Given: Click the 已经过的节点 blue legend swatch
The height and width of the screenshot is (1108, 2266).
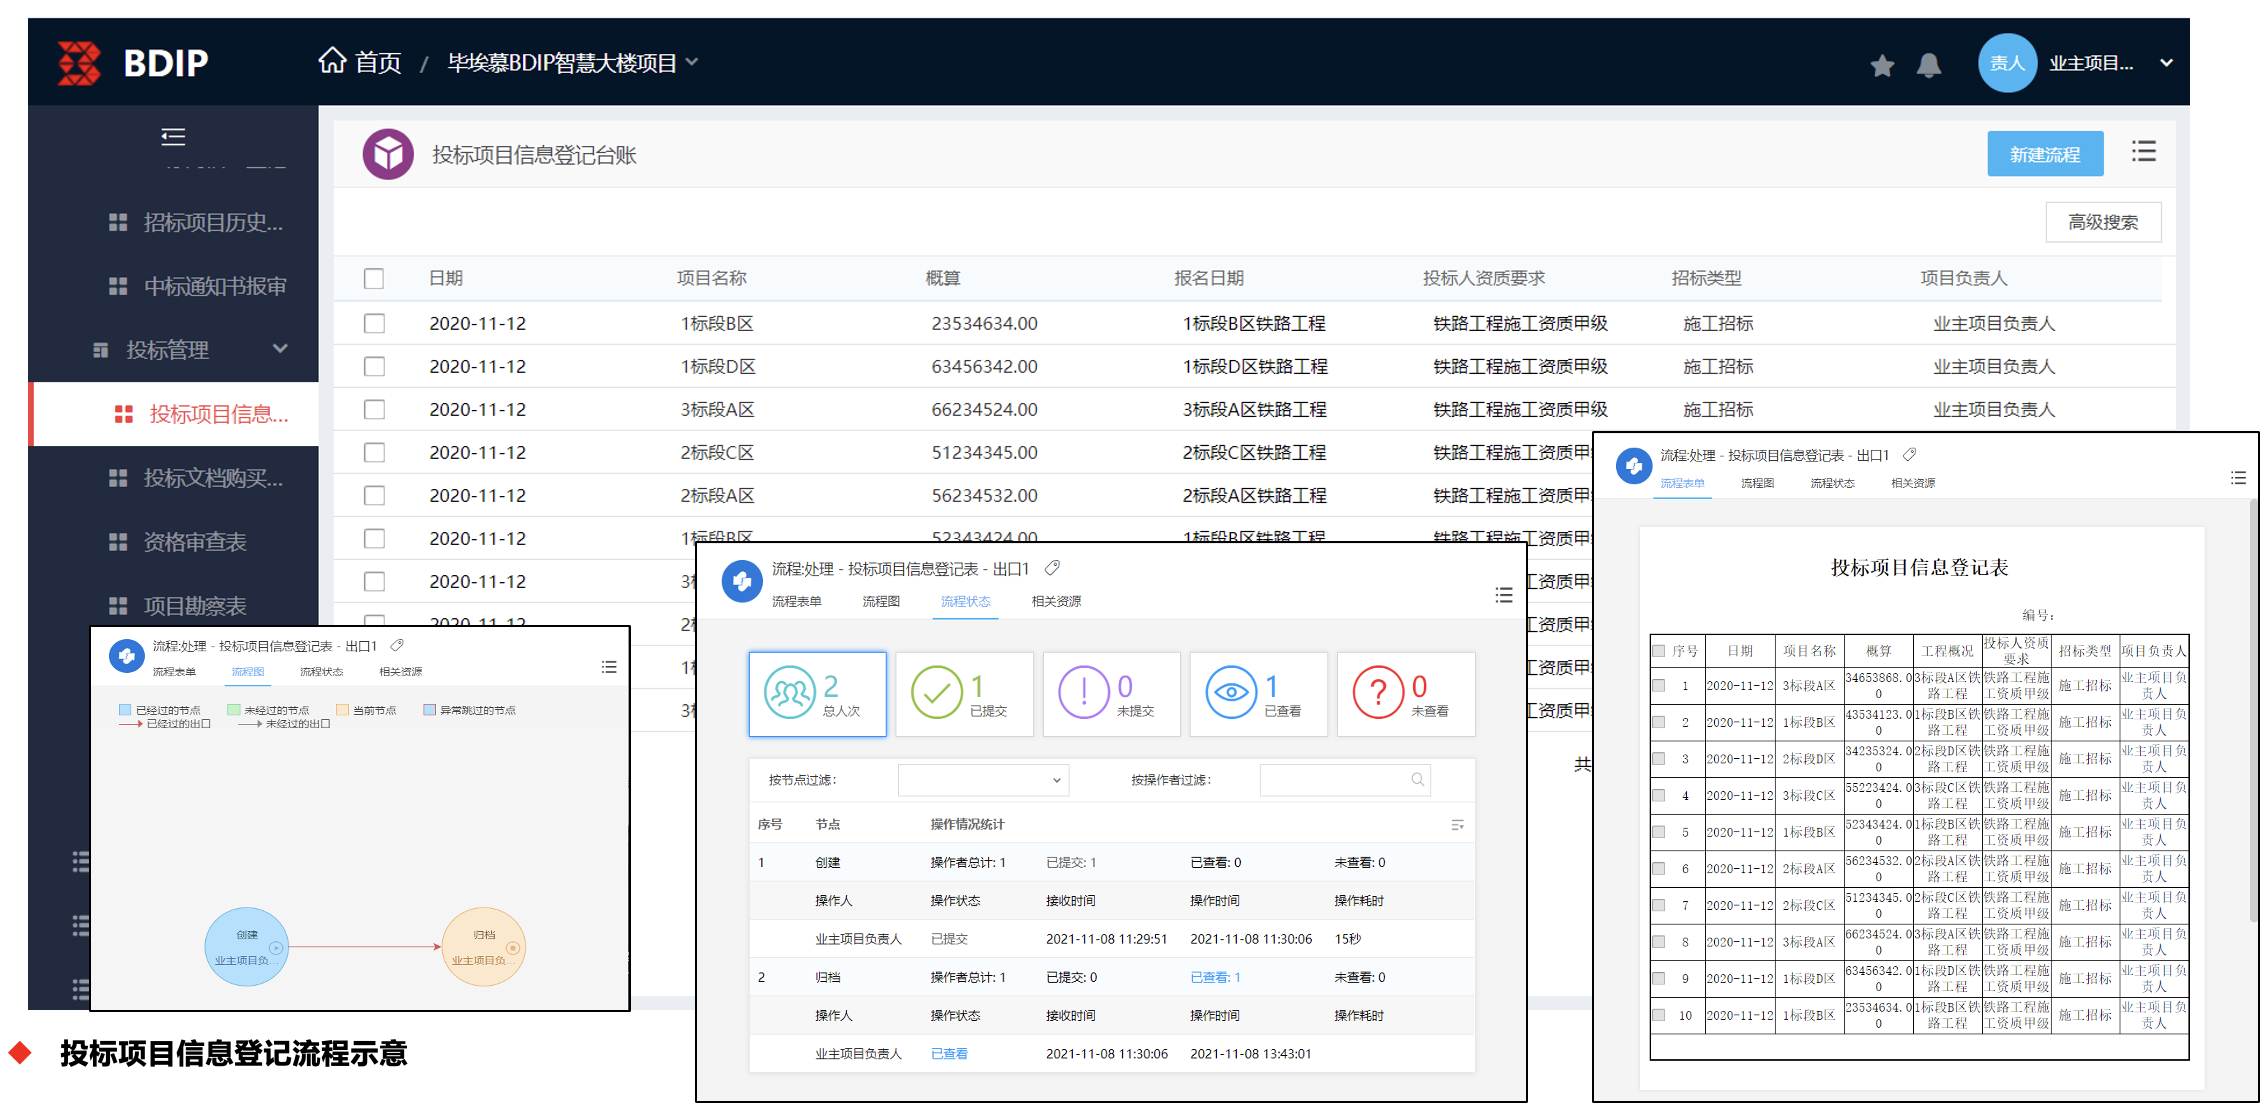Looking at the screenshot, I should [125, 710].
